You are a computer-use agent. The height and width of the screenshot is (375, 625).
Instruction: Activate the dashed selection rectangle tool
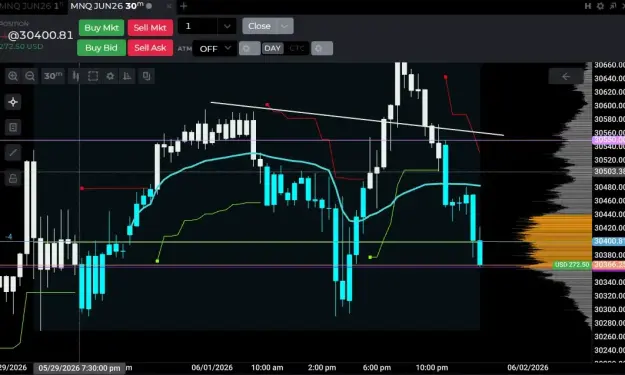tap(93, 76)
